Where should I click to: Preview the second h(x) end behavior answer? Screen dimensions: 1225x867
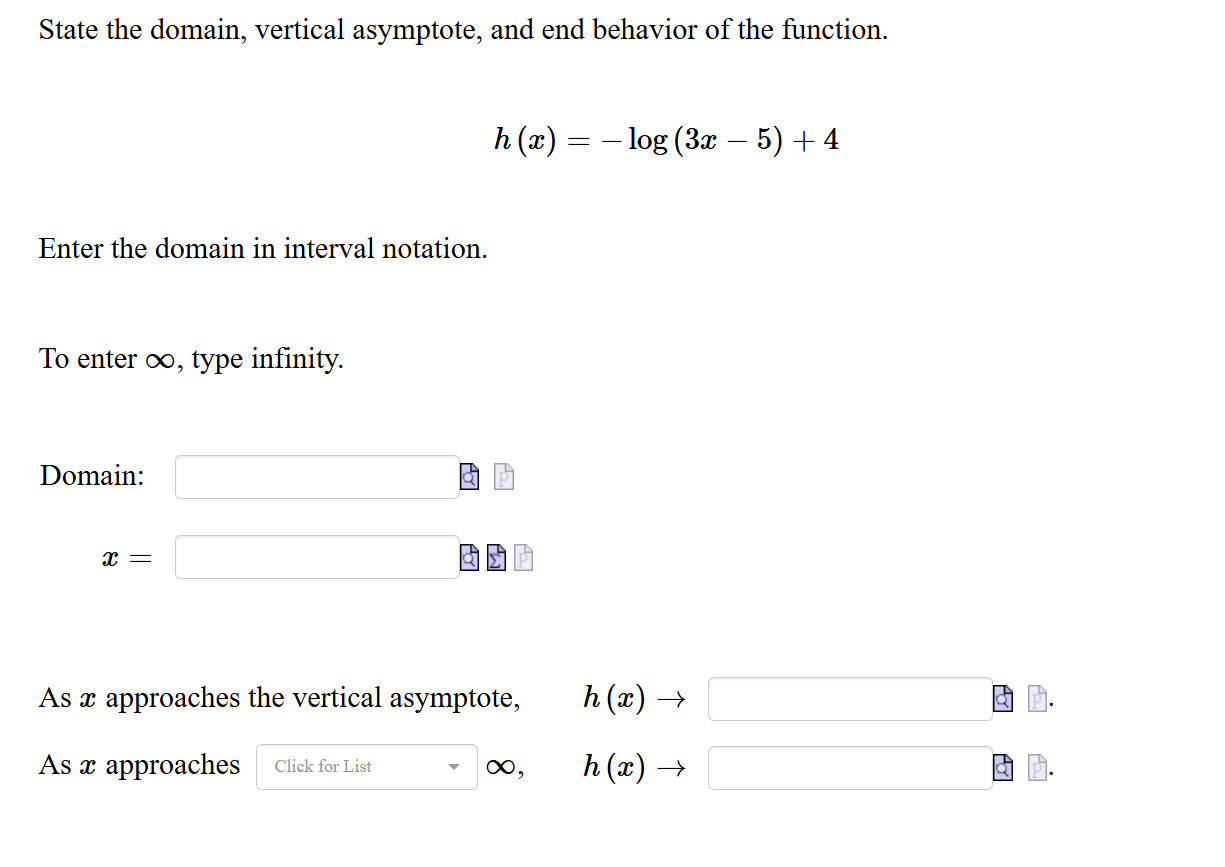click(1002, 767)
